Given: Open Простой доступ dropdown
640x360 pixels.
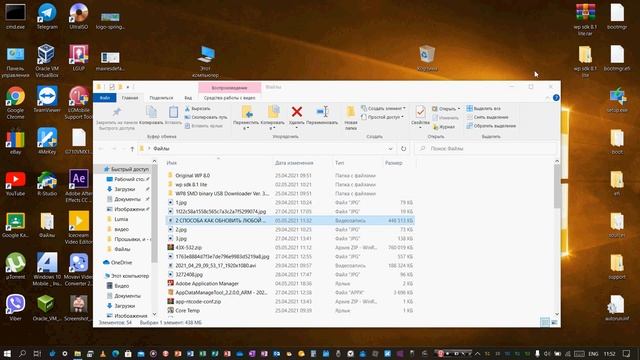Looking at the screenshot, I should (382, 117).
